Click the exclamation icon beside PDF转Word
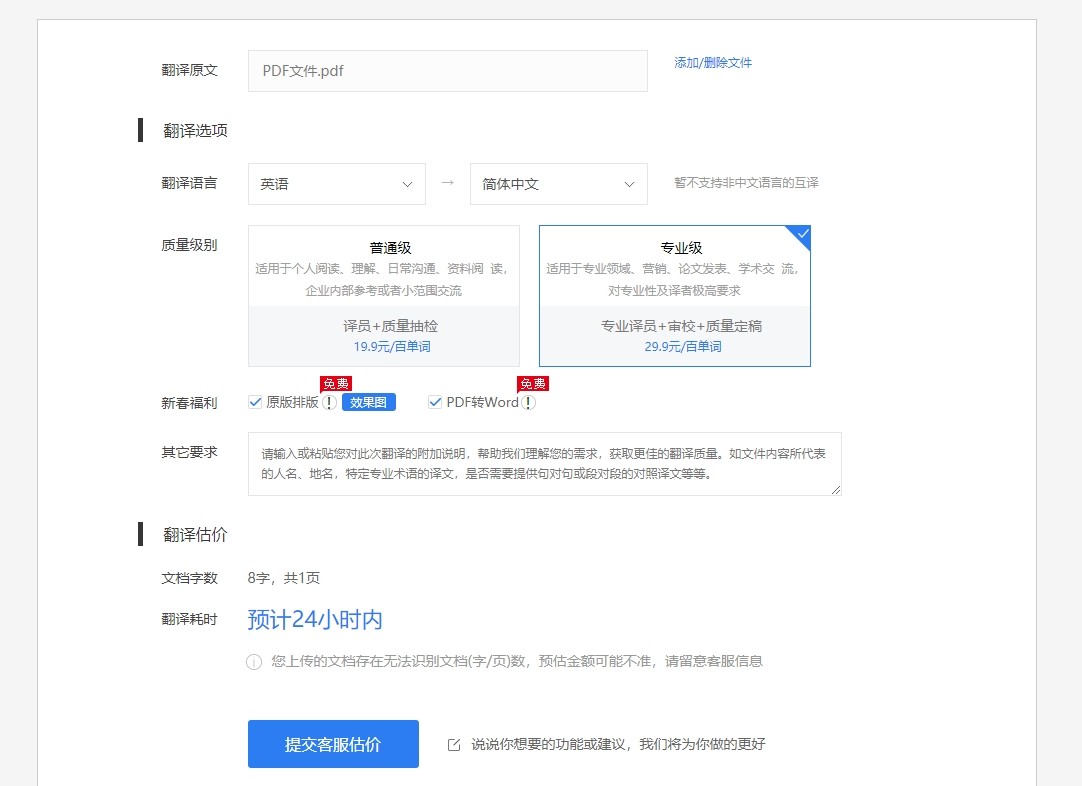Viewport: 1082px width, 786px height. tap(528, 402)
